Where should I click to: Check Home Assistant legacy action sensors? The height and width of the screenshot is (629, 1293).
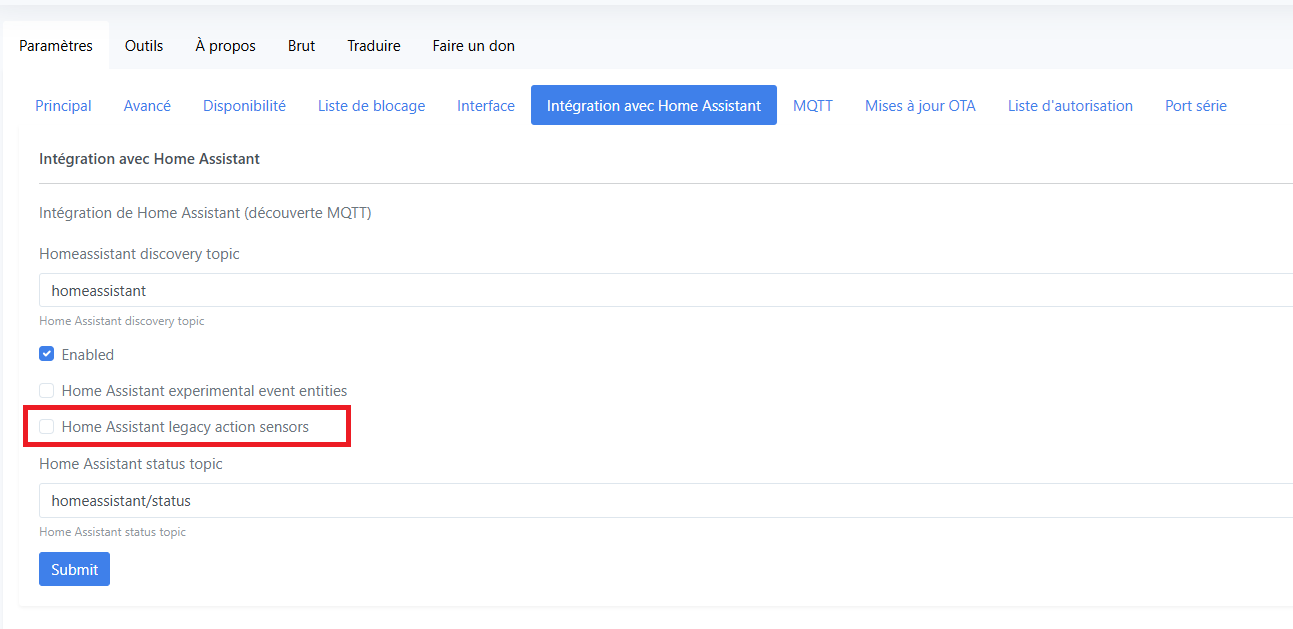pos(46,426)
